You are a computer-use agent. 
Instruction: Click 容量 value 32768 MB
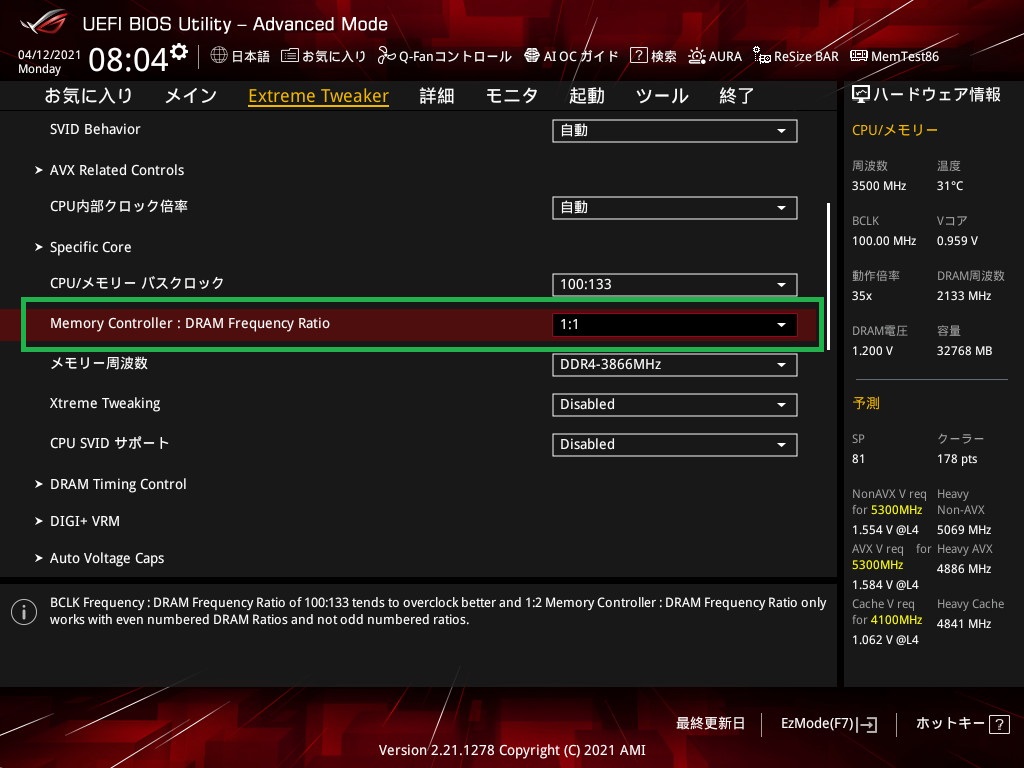click(x=965, y=351)
